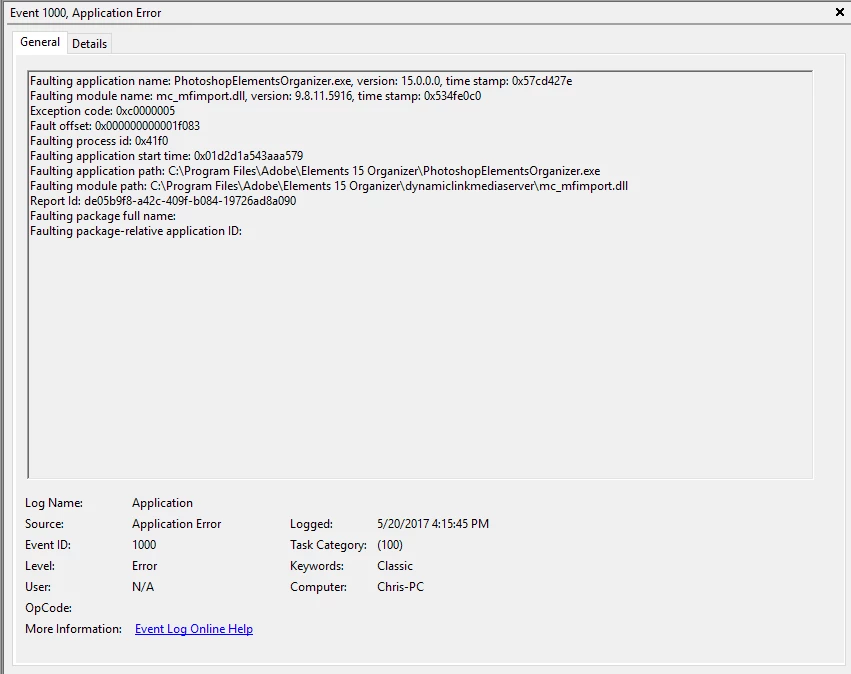Screen dimensions: 851x674
Task: Click the Source value 'Application Error'
Action: 176,524
